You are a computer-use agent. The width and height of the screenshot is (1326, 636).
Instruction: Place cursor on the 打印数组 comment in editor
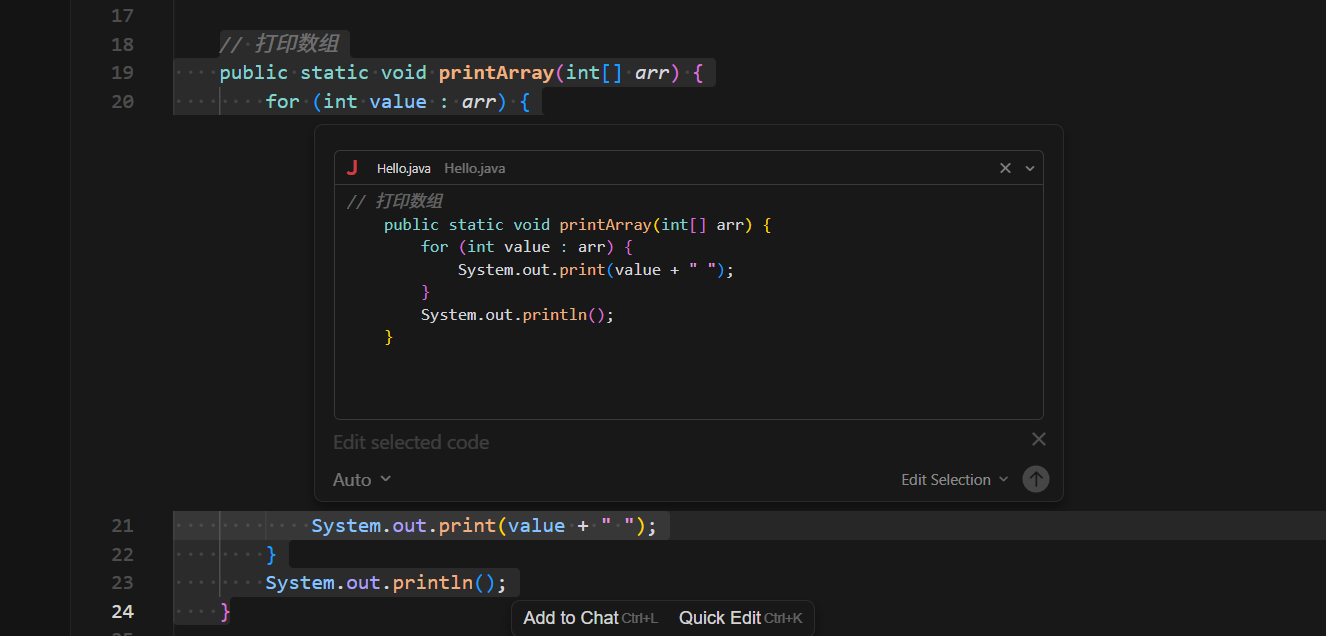(x=296, y=44)
